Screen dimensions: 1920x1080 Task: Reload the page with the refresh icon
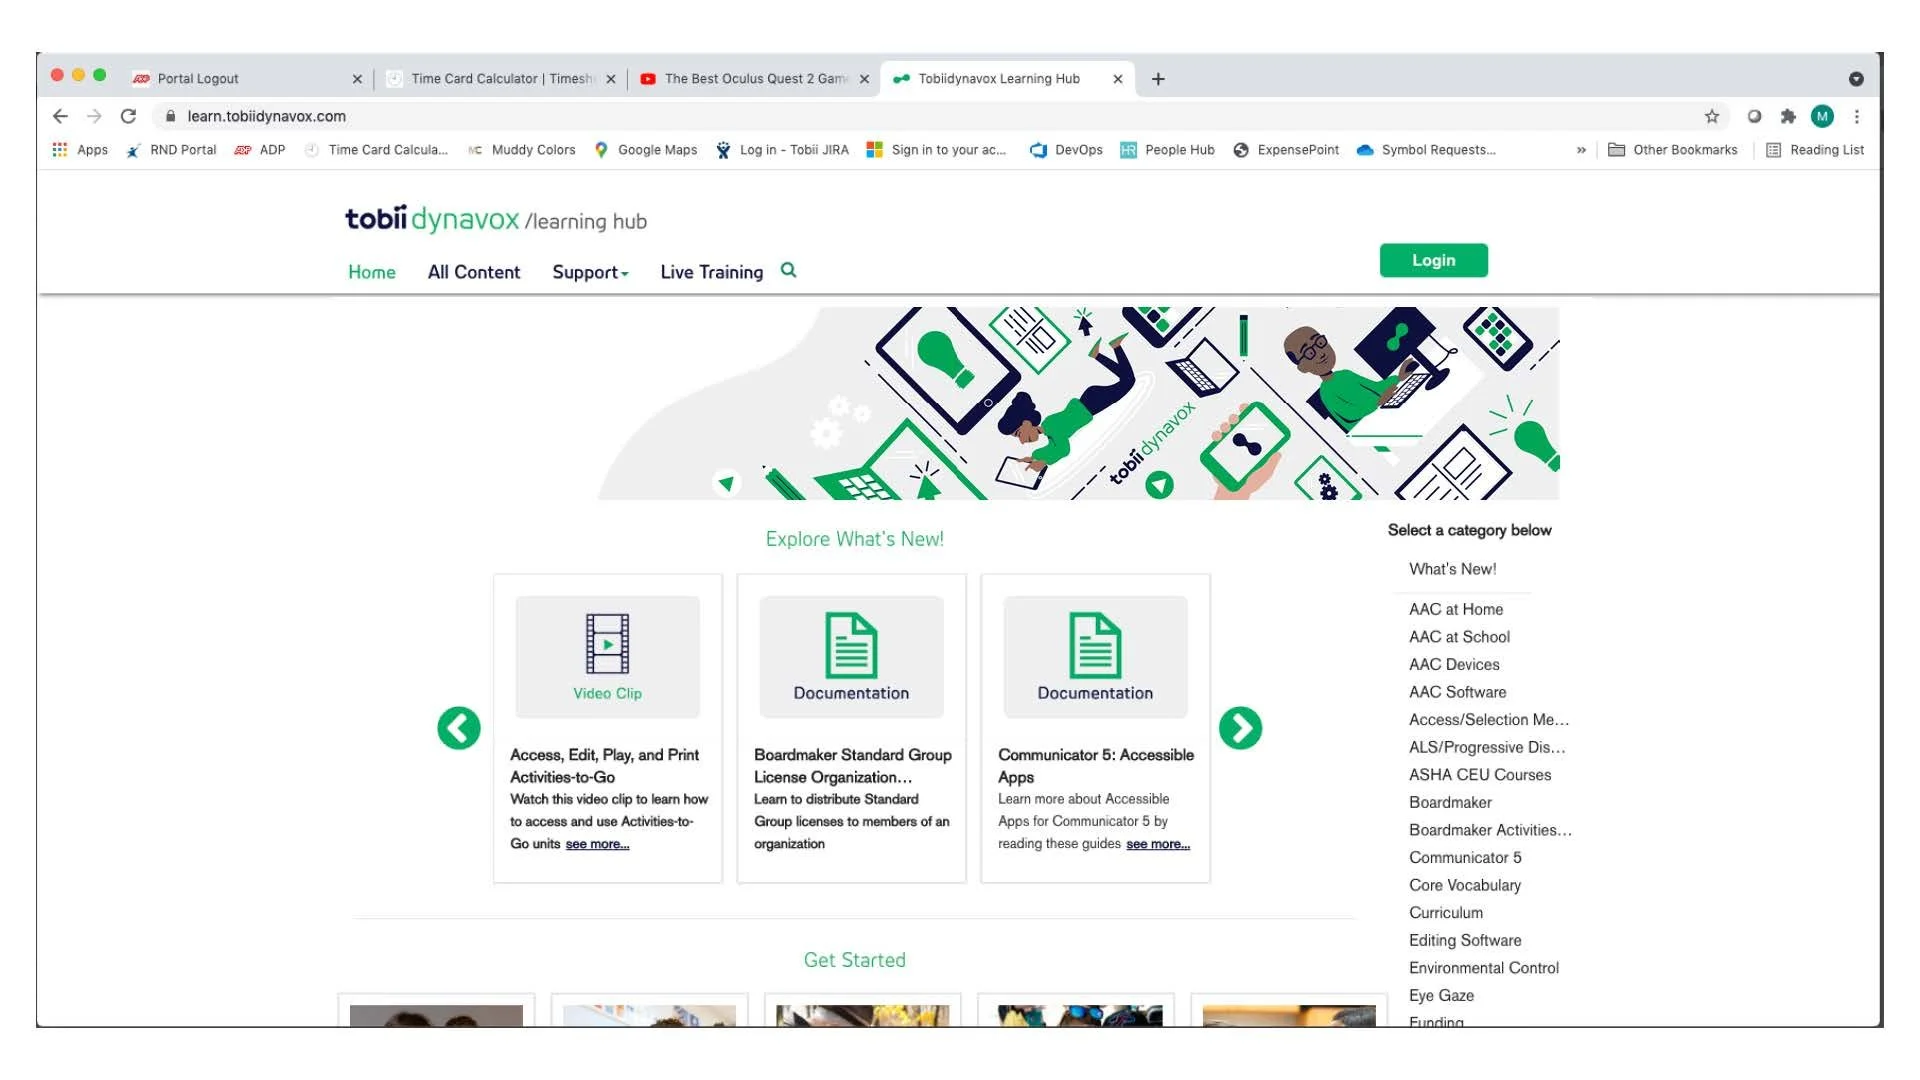pyautogui.click(x=128, y=116)
